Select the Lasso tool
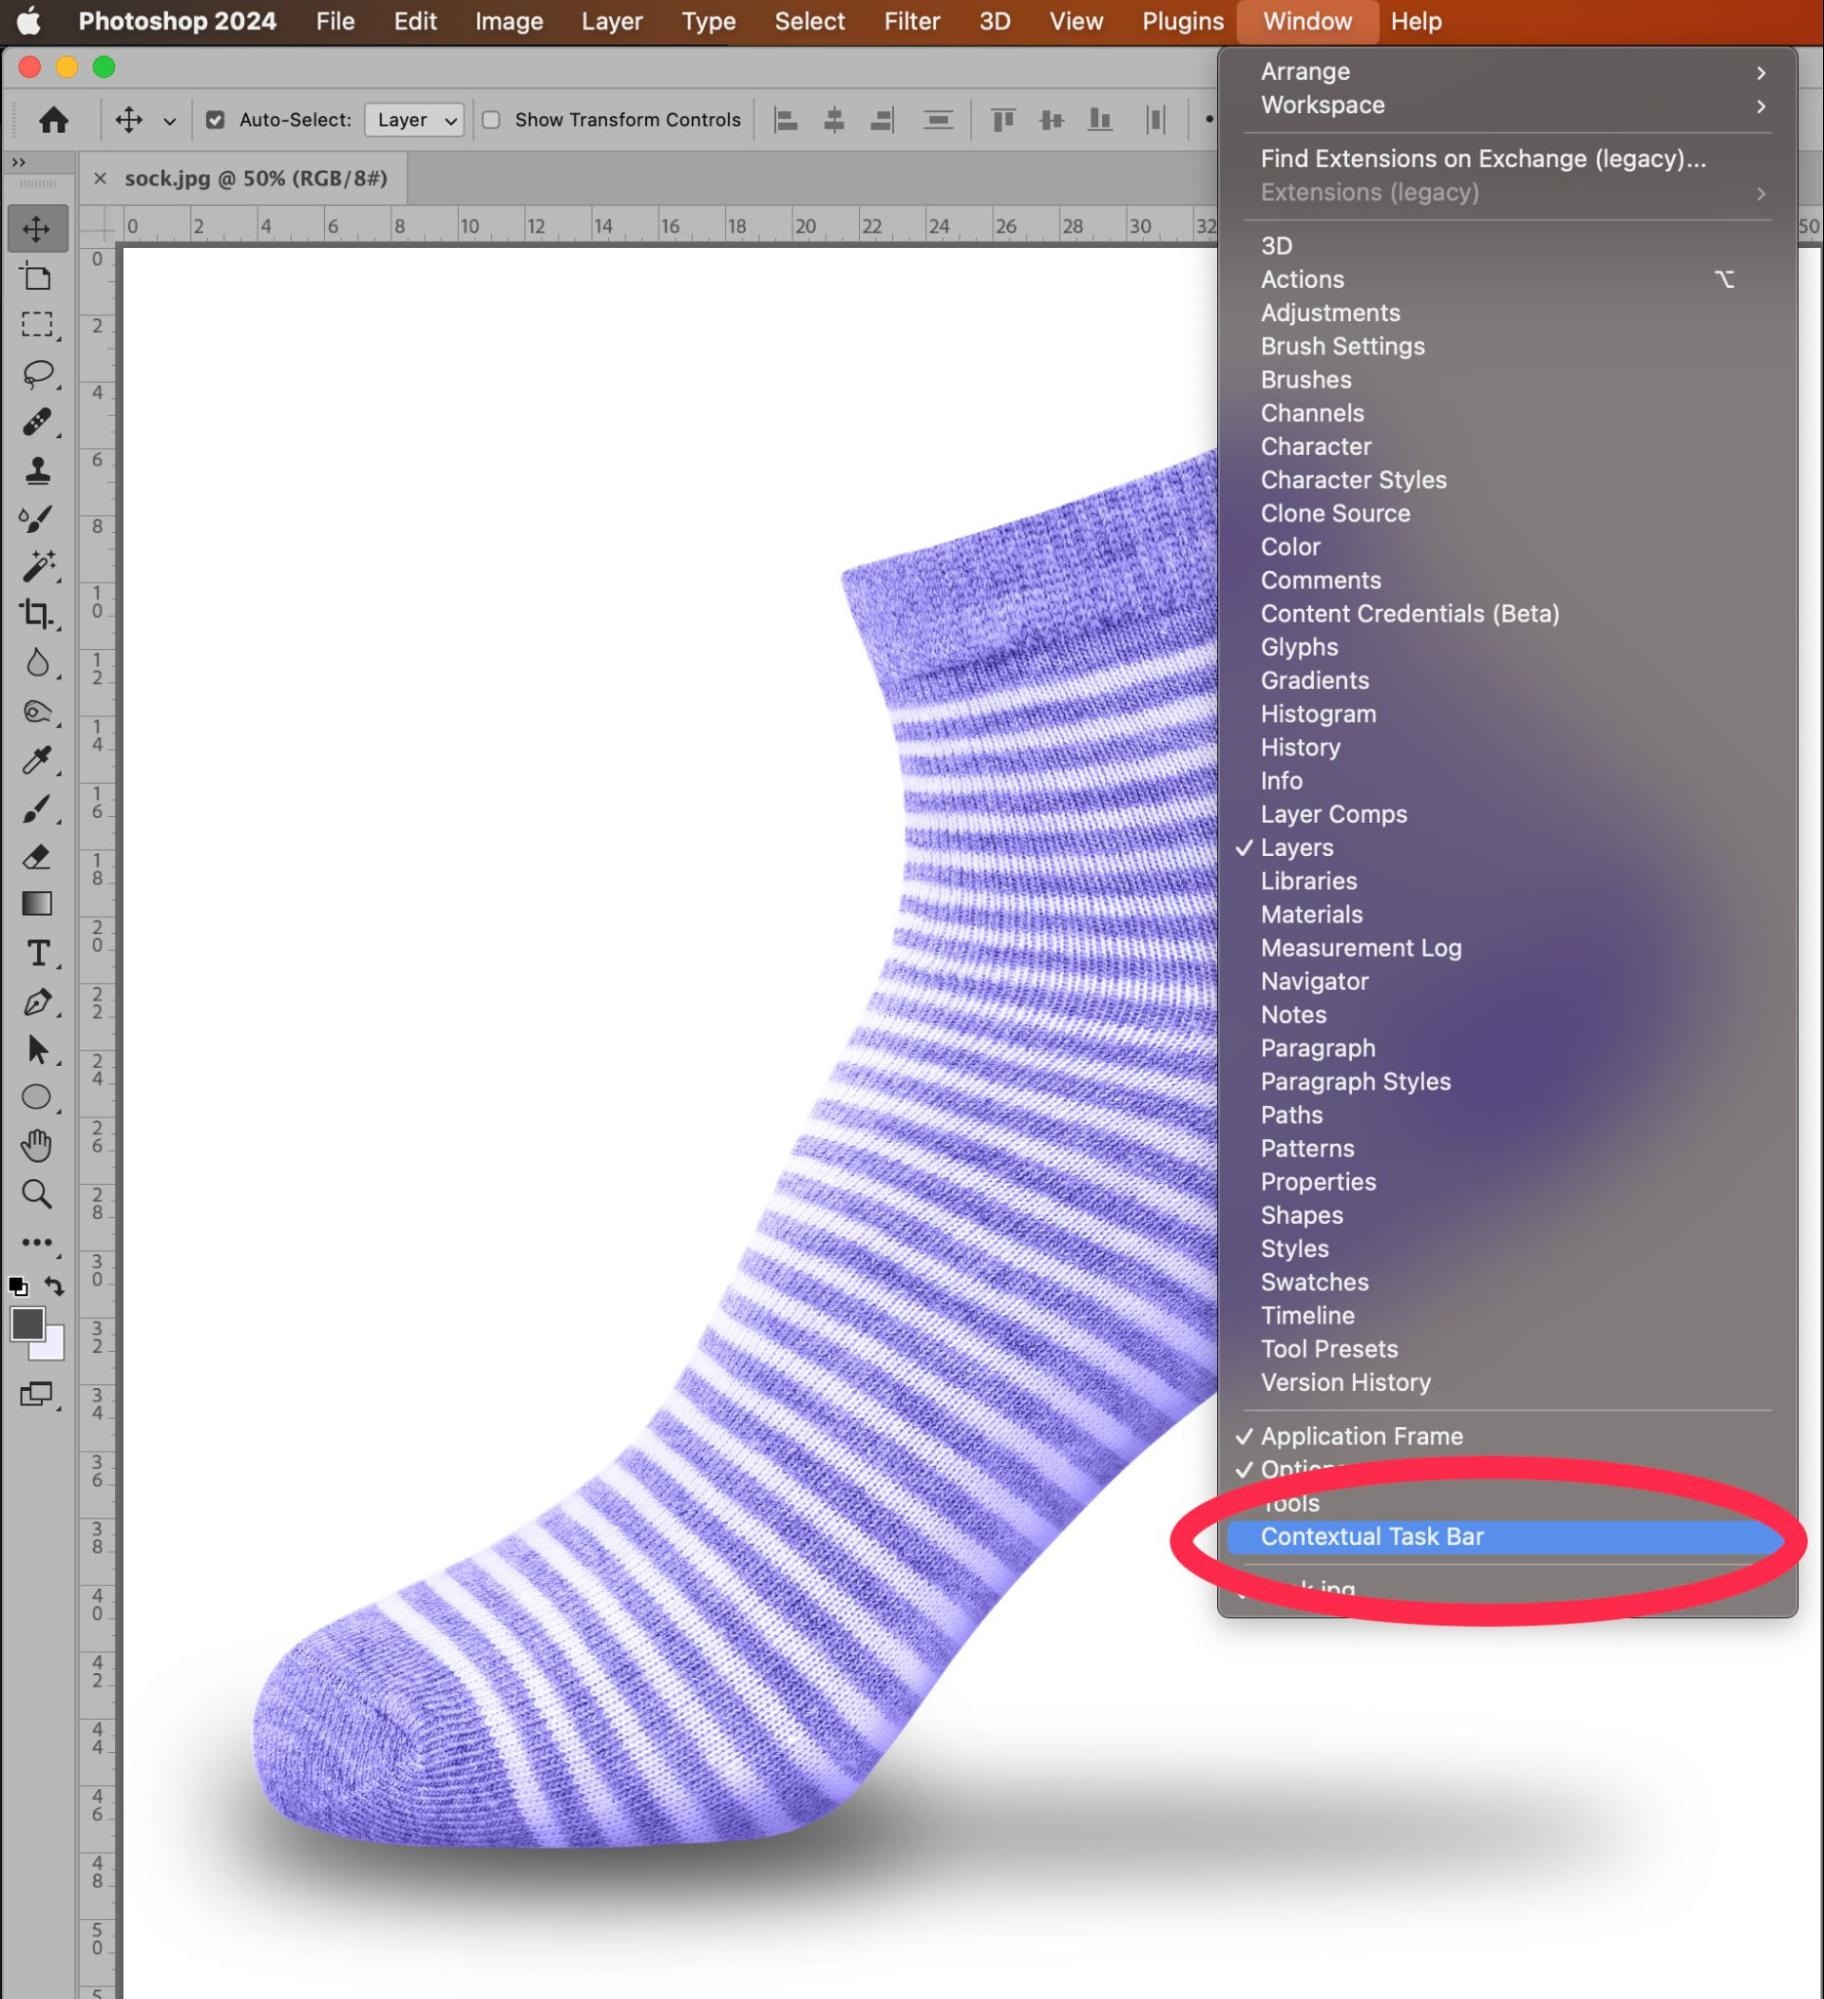Image resolution: width=1824 pixels, height=1999 pixels. [37, 374]
